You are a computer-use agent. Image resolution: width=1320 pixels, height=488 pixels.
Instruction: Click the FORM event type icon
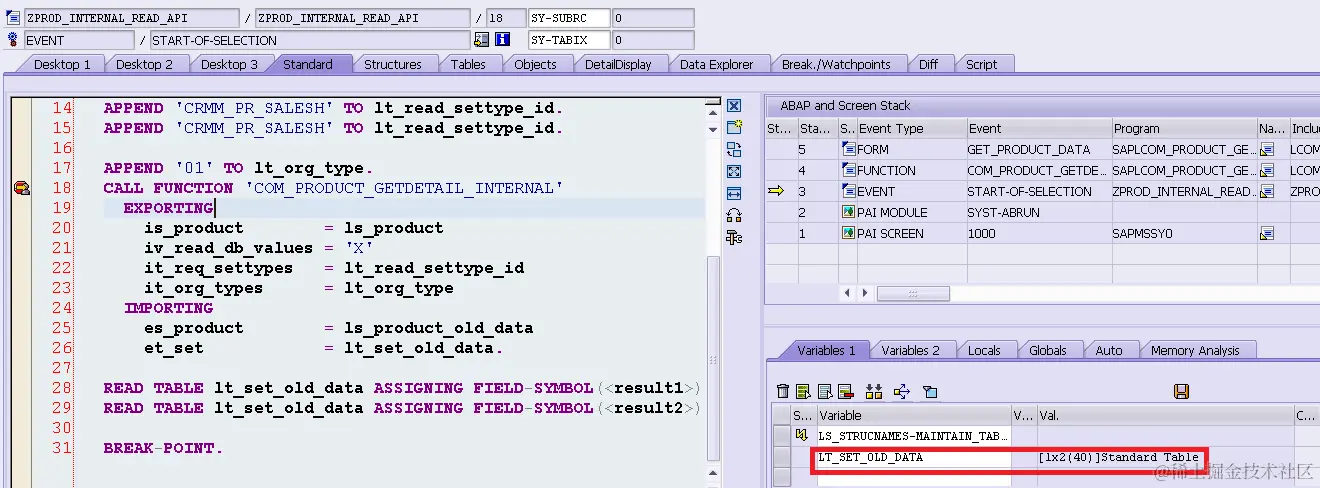848,150
